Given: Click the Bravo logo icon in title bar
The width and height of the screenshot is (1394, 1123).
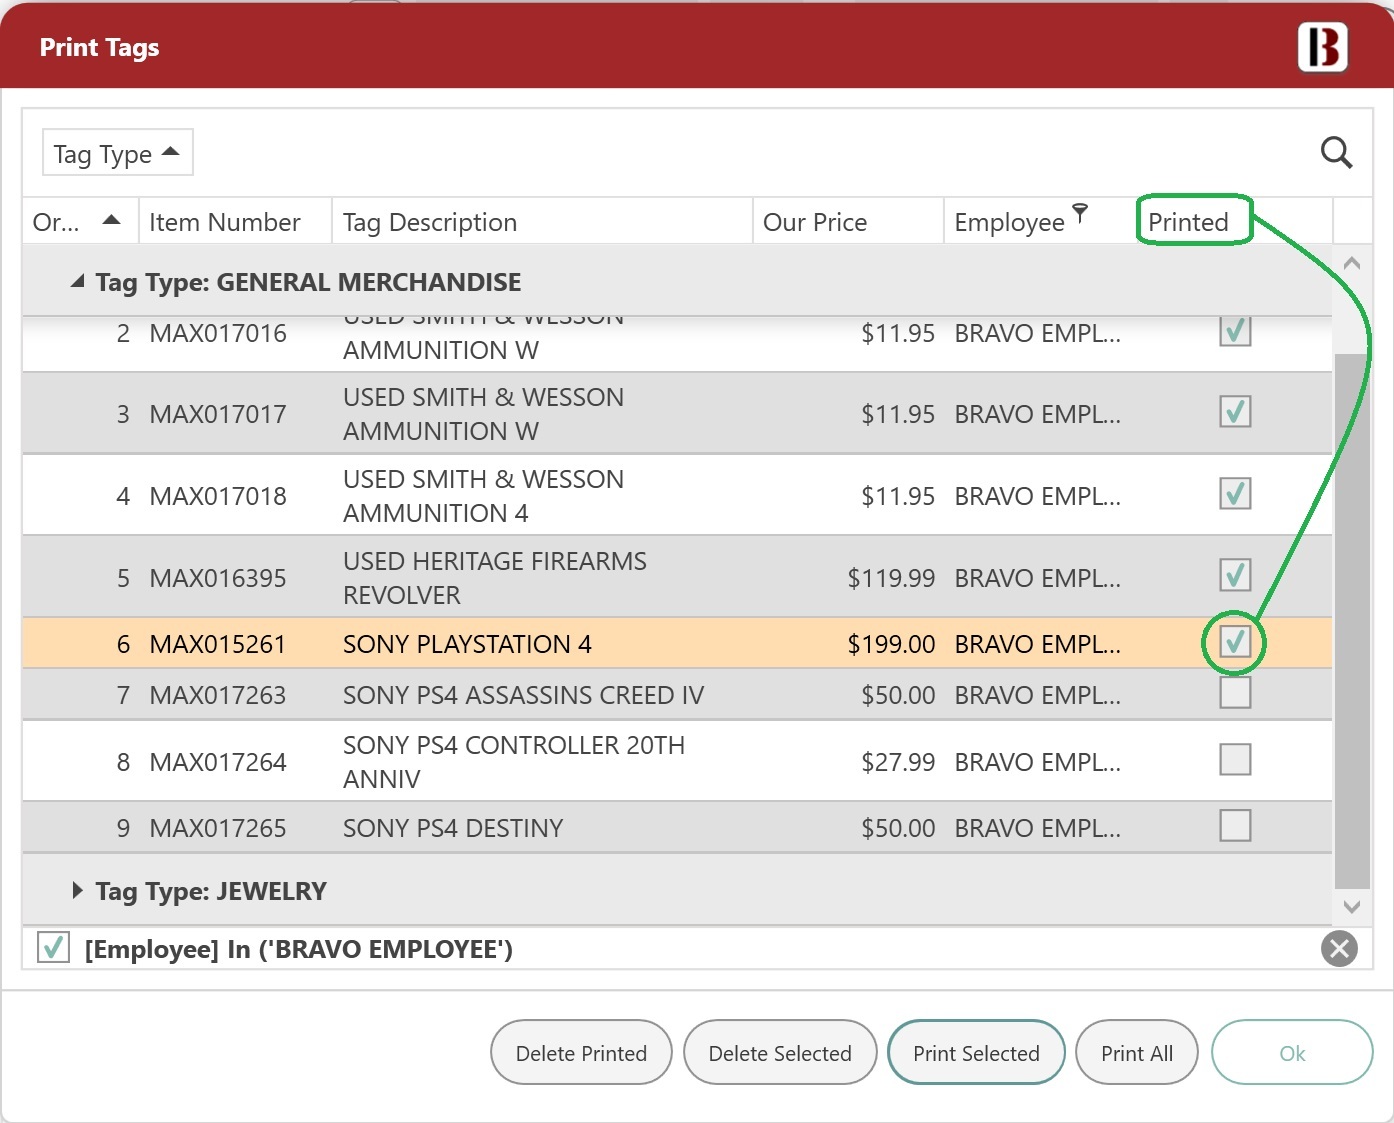Looking at the screenshot, I should [x=1323, y=47].
